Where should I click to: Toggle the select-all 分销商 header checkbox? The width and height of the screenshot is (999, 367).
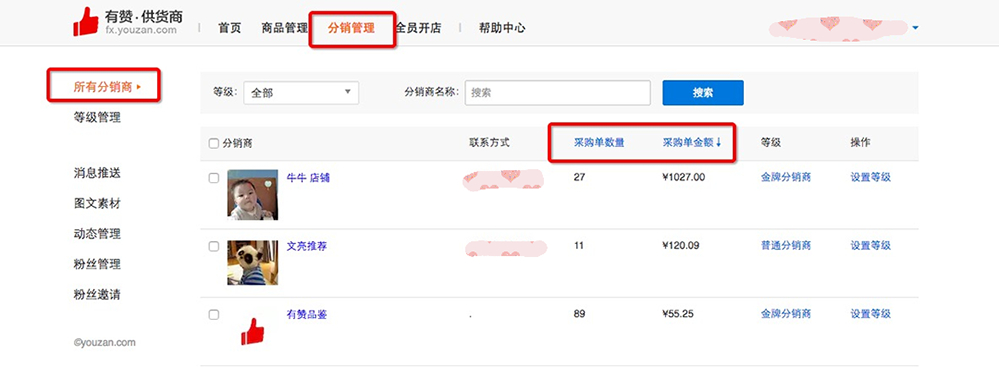click(214, 143)
